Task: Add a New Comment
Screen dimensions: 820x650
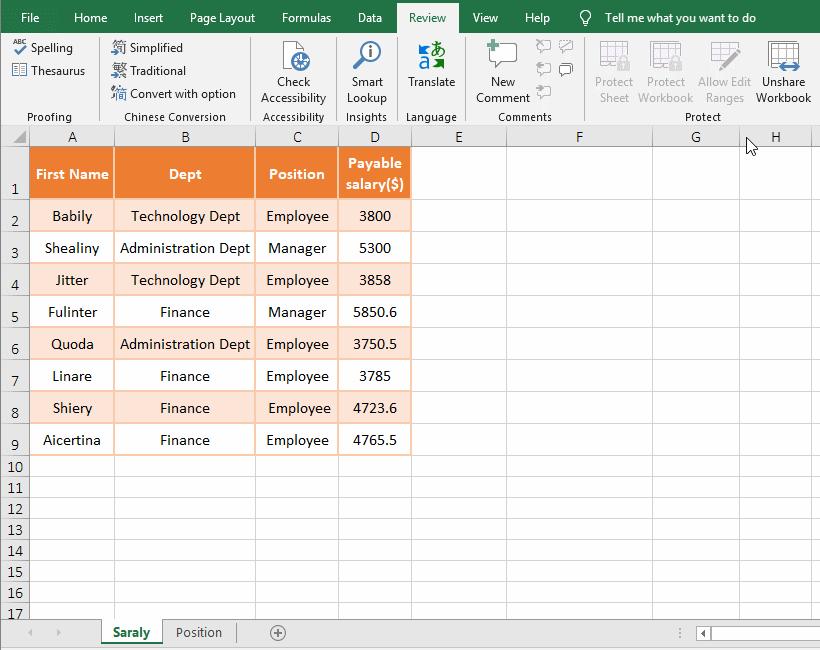Action: (503, 73)
